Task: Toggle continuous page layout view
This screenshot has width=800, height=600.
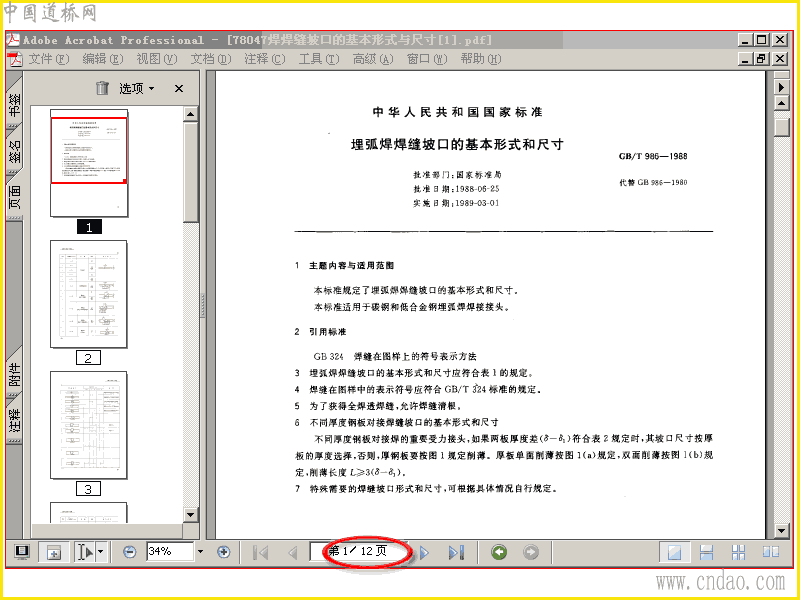Action: (x=706, y=552)
